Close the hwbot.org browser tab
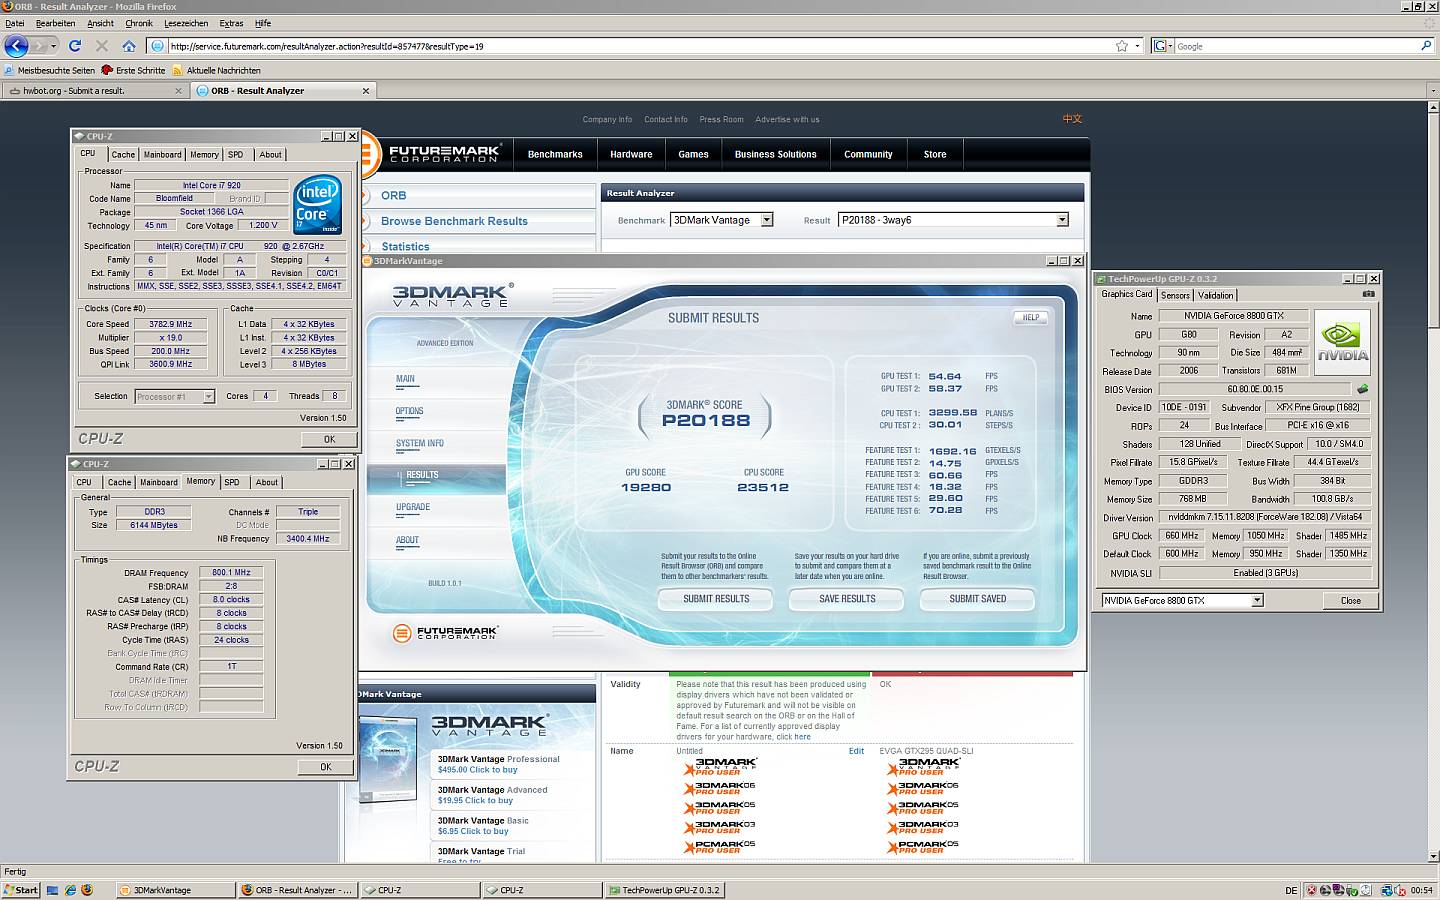Screen dimensions: 1440x900 [179, 91]
